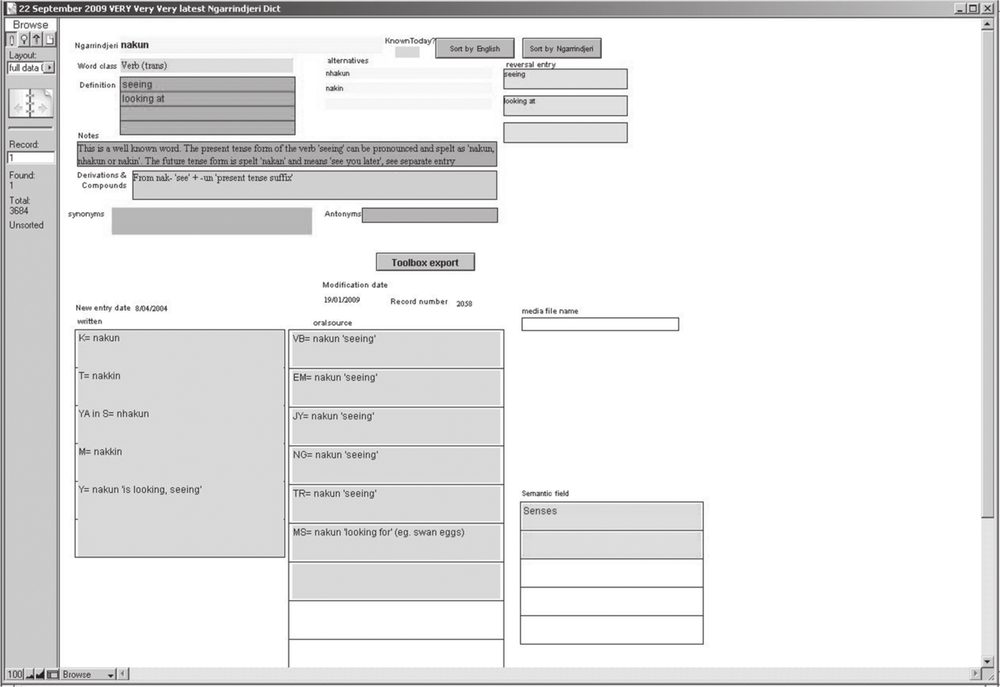This screenshot has width=1000, height=687.
Task: Click the Semantic field 'Senses' row
Action: (x=612, y=516)
